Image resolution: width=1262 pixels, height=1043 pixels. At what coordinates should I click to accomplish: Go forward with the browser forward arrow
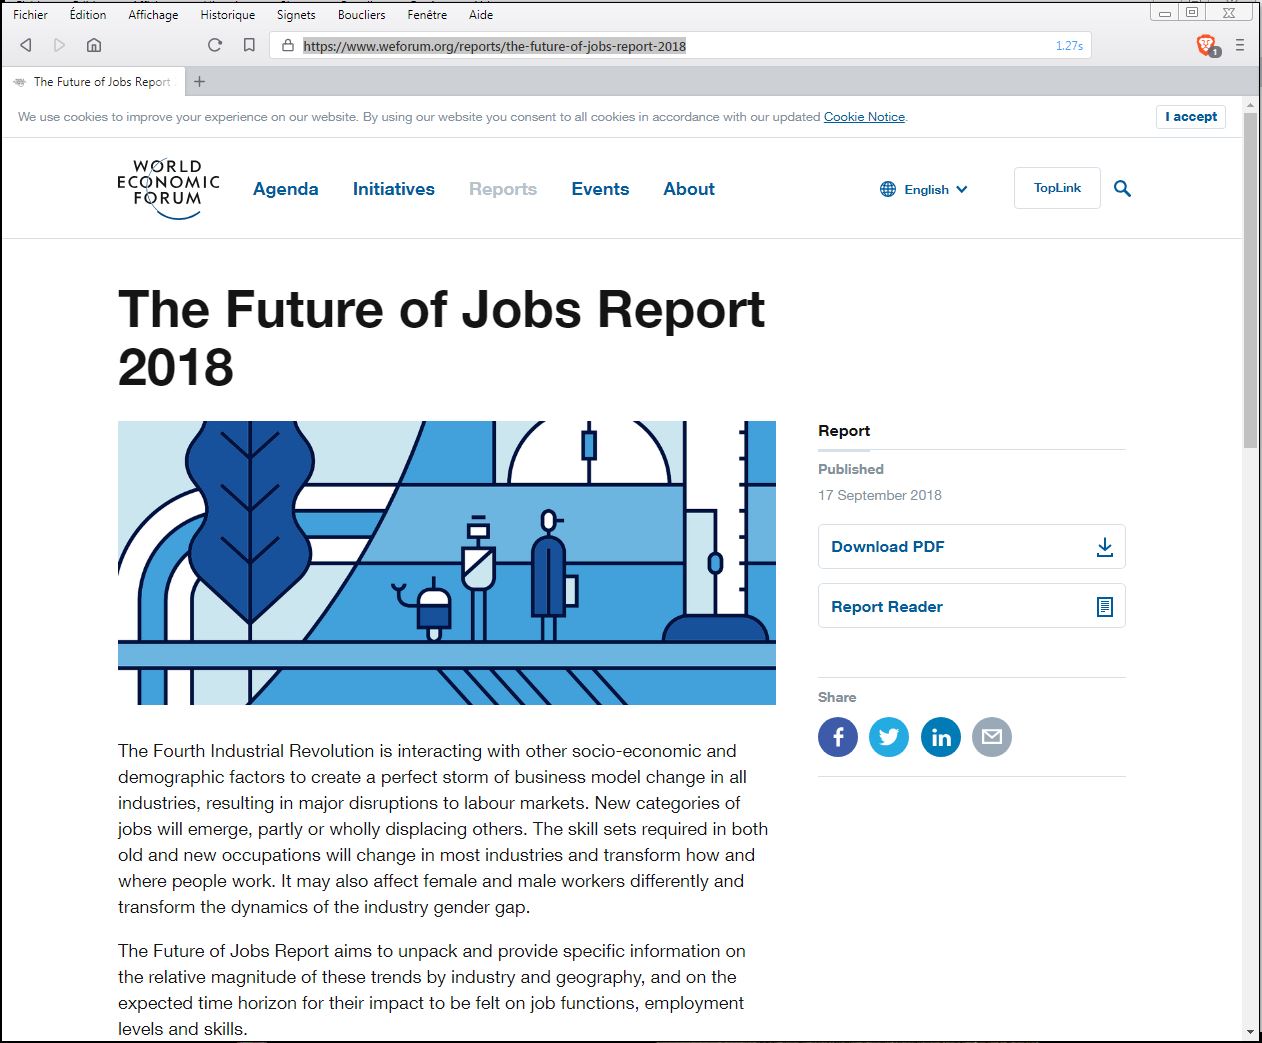(x=59, y=45)
